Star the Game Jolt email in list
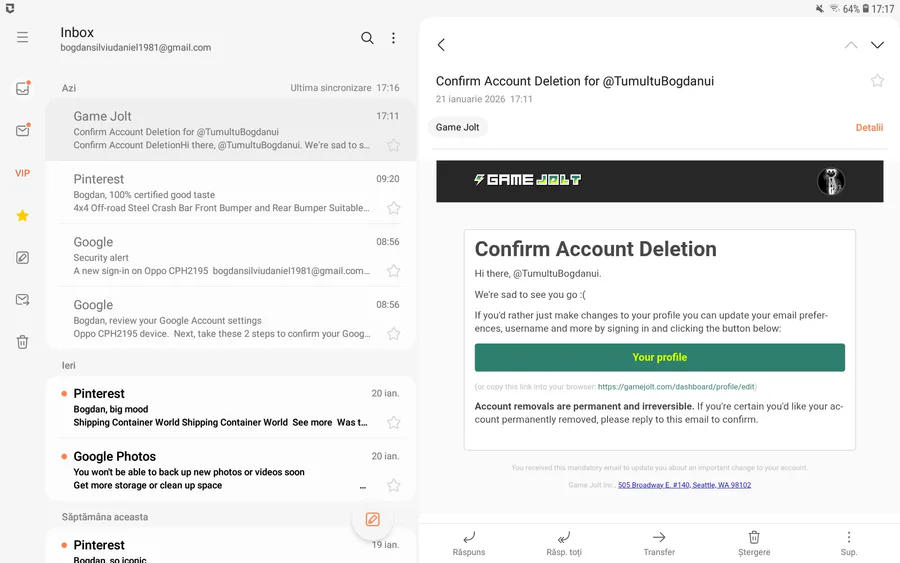Viewport: 900px width, 563px height. 393,145
